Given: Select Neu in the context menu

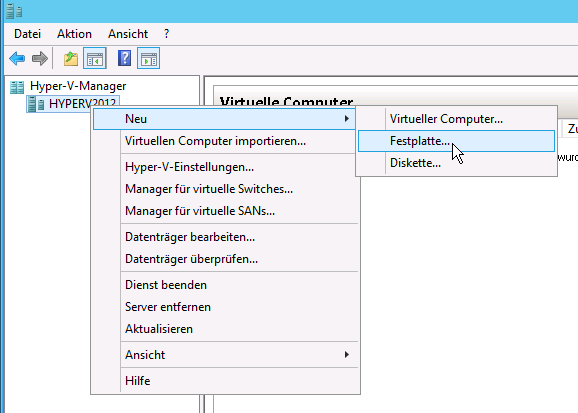Looking at the screenshot, I should 224,119.
